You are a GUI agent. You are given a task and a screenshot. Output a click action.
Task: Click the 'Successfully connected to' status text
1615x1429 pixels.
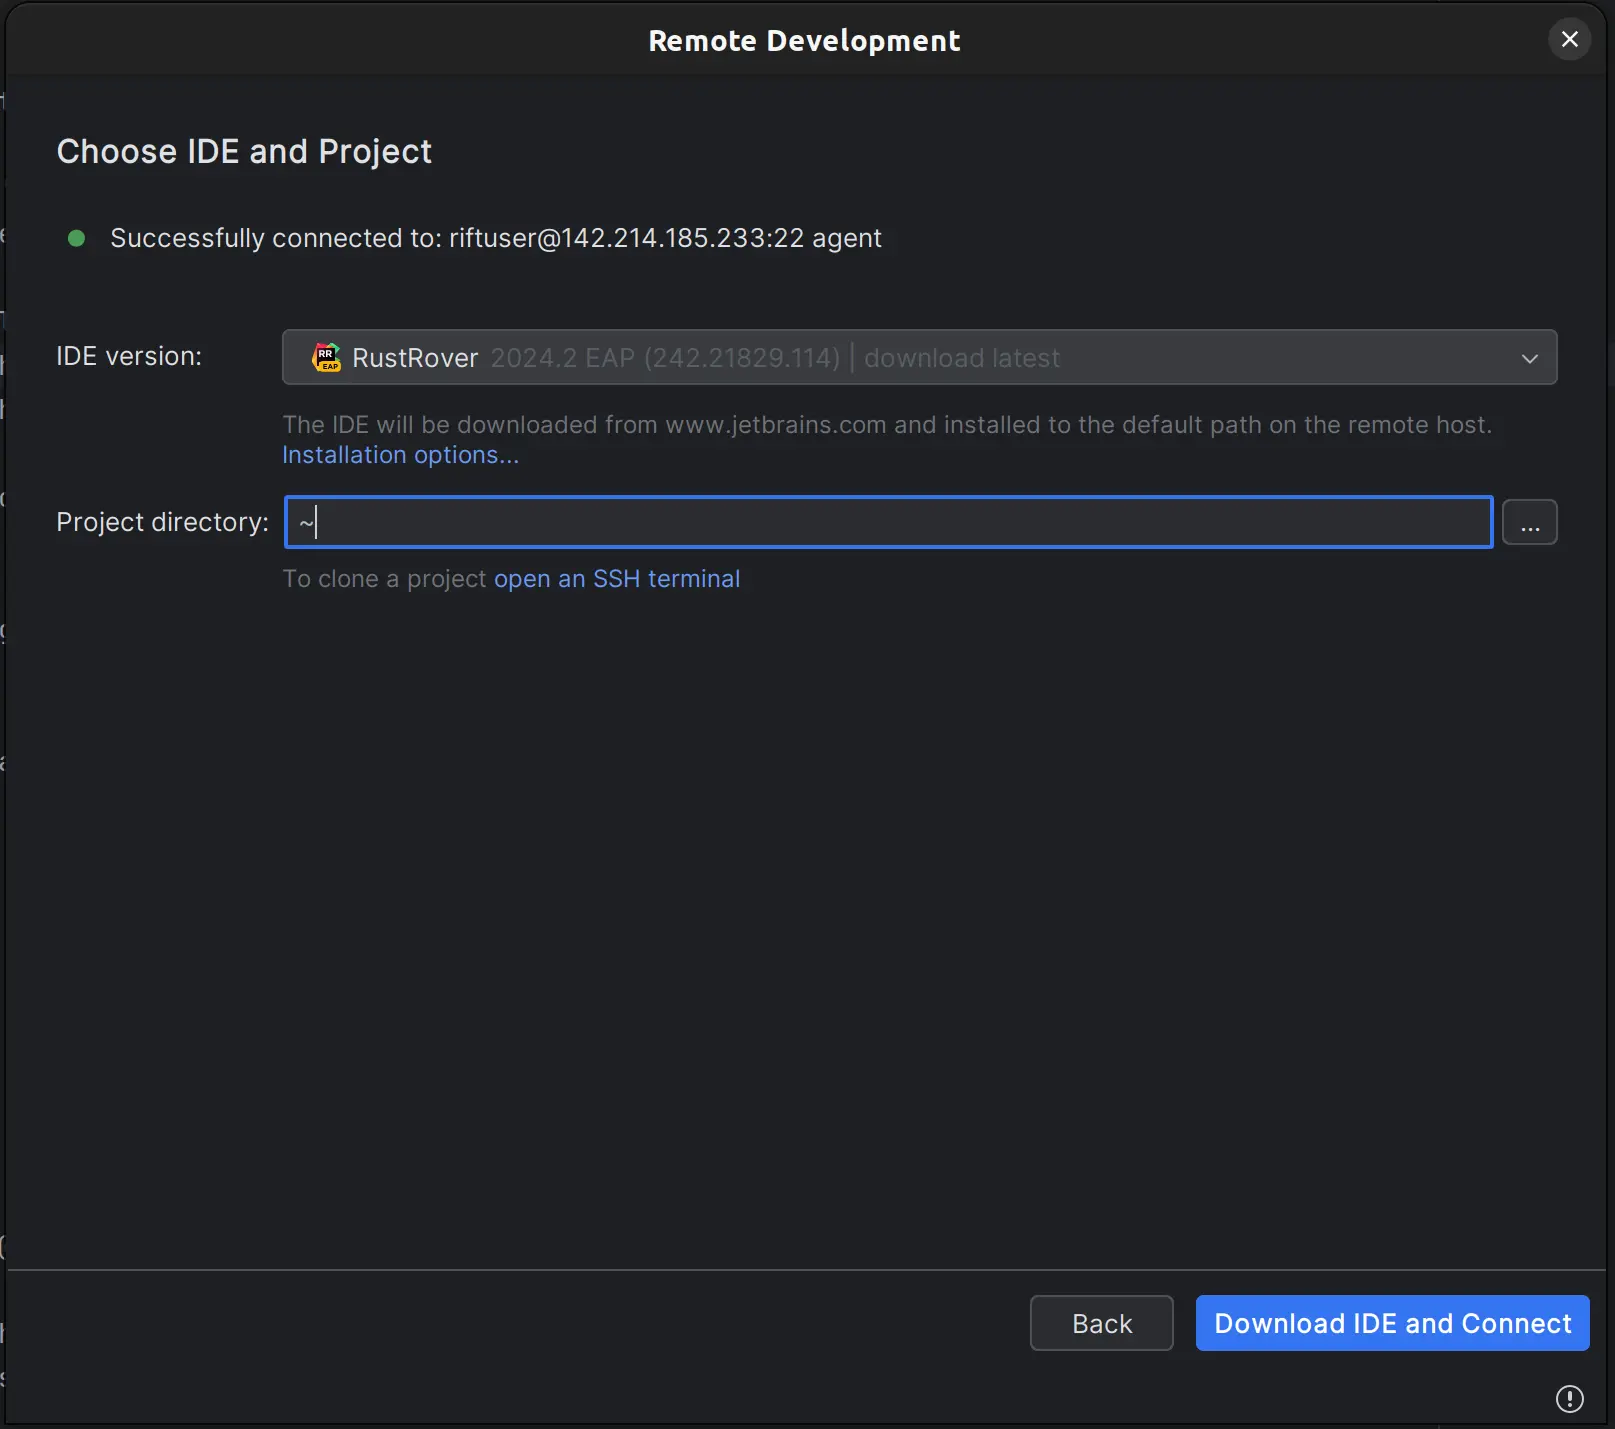click(x=495, y=238)
